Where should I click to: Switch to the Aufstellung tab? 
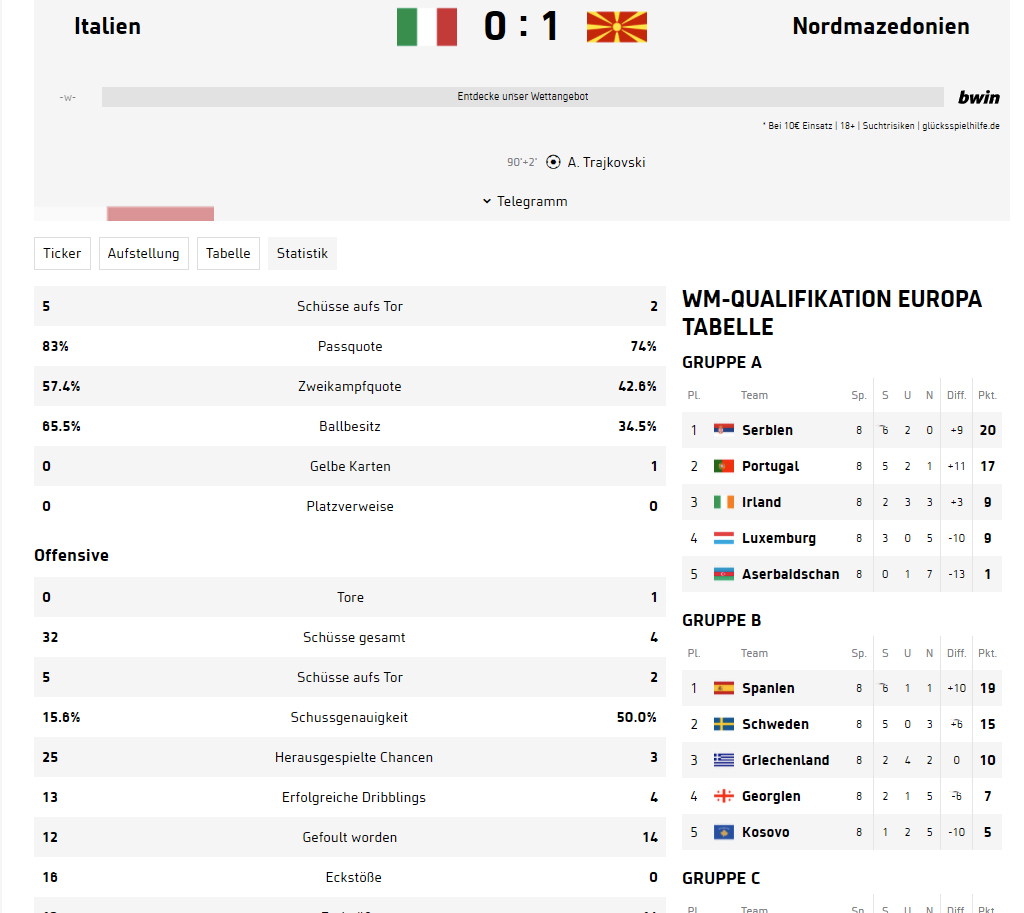pyautogui.click(x=144, y=253)
